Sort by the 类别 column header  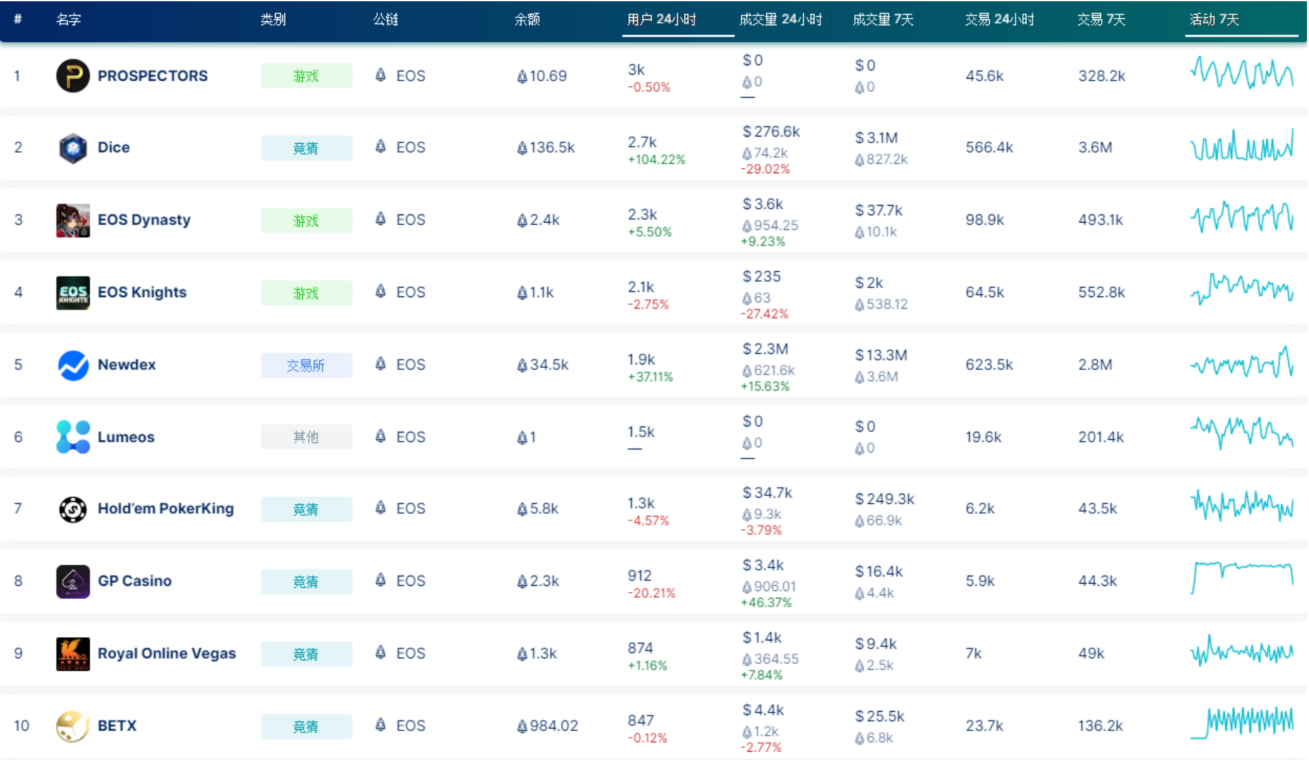point(273,19)
